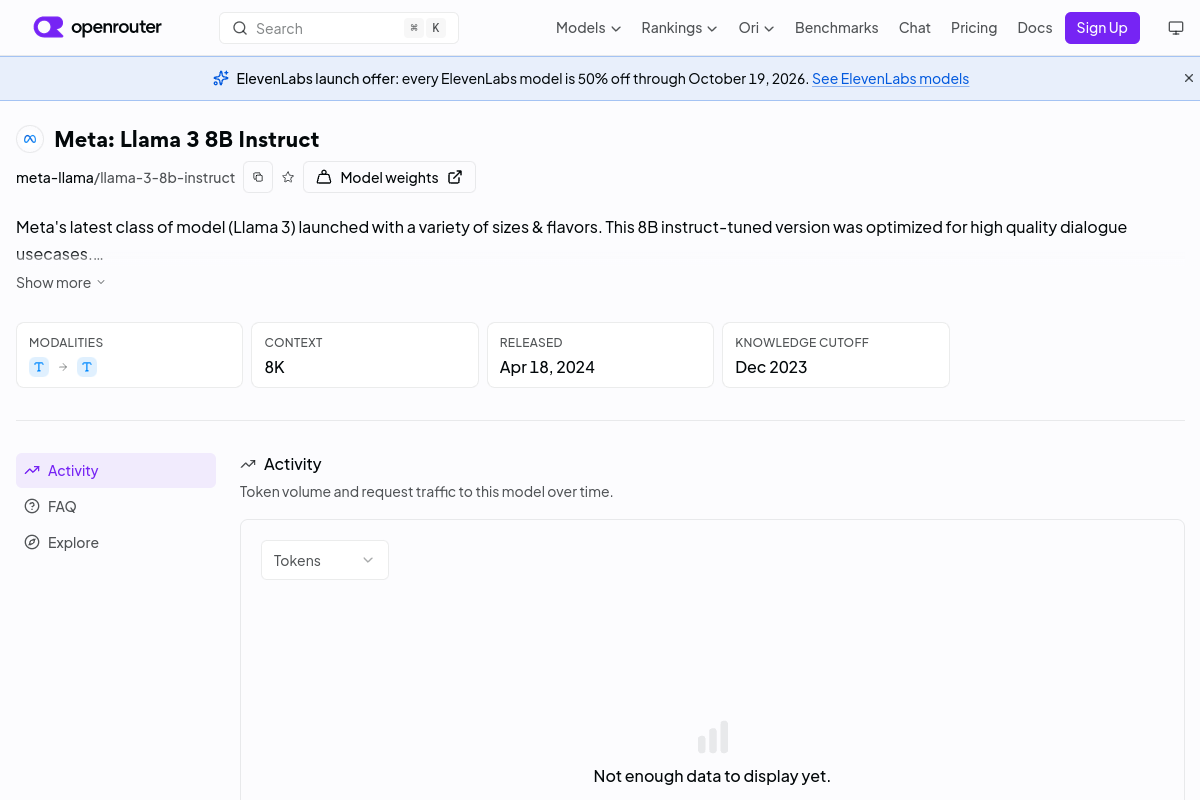The width and height of the screenshot is (1200, 800).
Task: Click the magnifier icon in the search bar
Action: [x=240, y=28]
